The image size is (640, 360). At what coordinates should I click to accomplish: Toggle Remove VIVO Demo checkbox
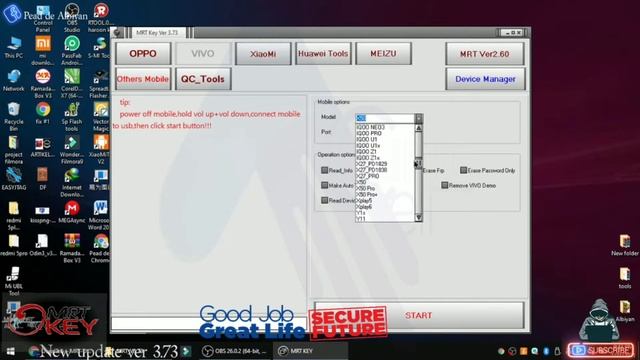pyautogui.click(x=444, y=185)
